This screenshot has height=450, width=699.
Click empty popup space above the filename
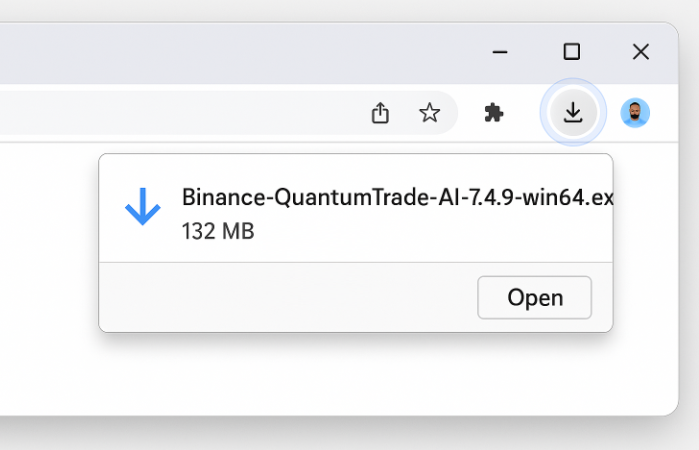tap(356, 169)
